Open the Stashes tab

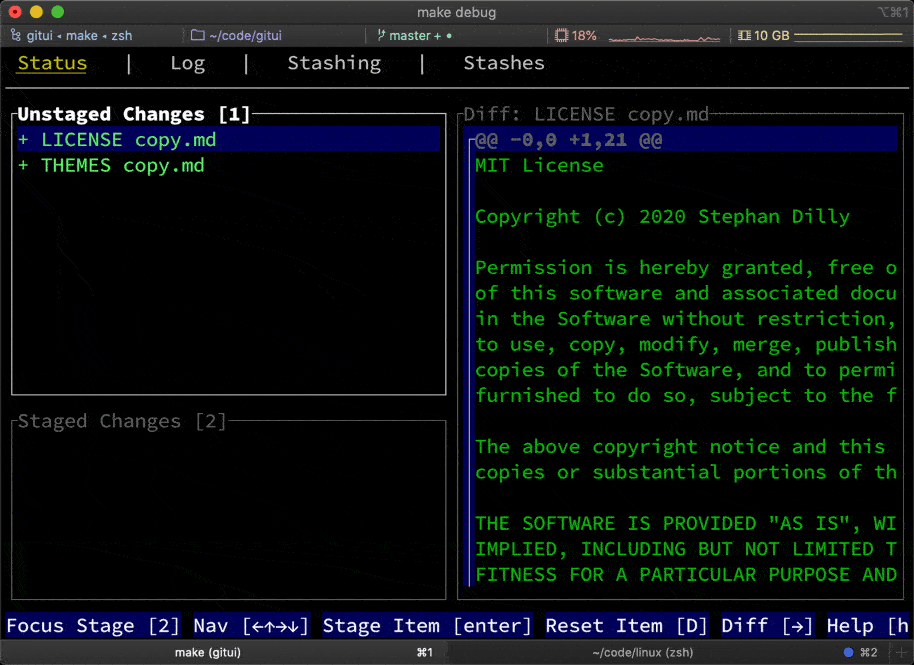[x=504, y=63]
